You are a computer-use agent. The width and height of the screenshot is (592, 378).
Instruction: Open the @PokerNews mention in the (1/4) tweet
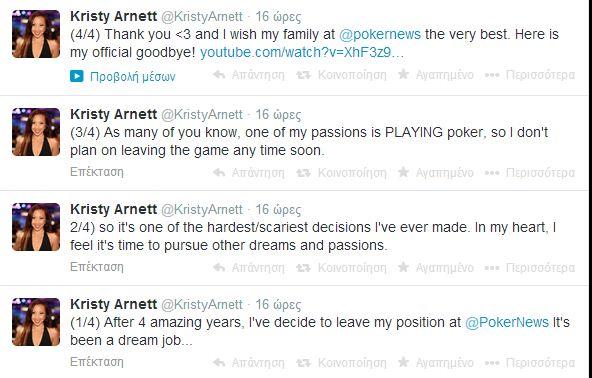(x=507, y=322)
